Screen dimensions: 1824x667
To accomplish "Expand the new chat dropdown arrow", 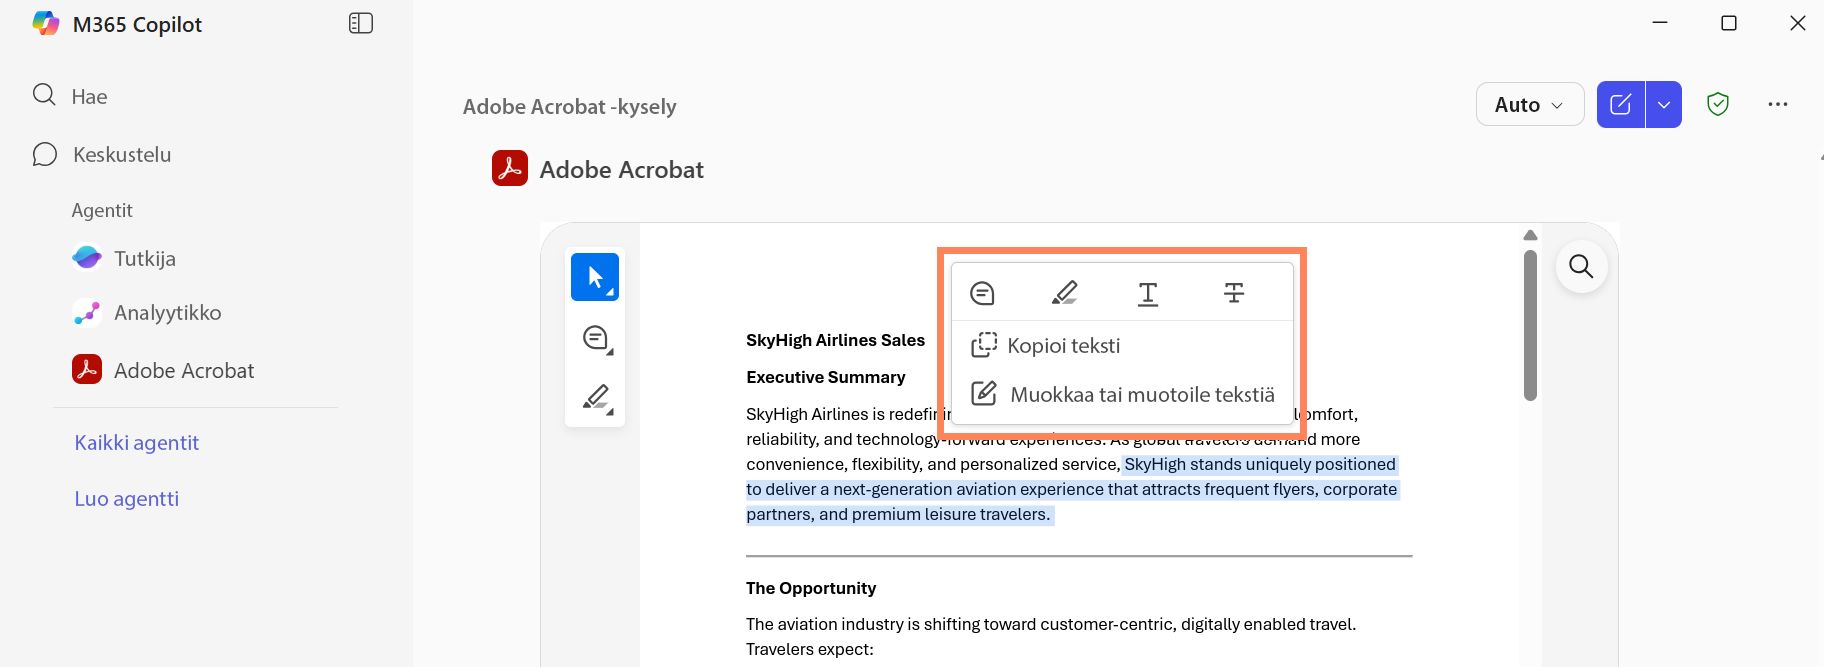I will [x=1664, y=104].
